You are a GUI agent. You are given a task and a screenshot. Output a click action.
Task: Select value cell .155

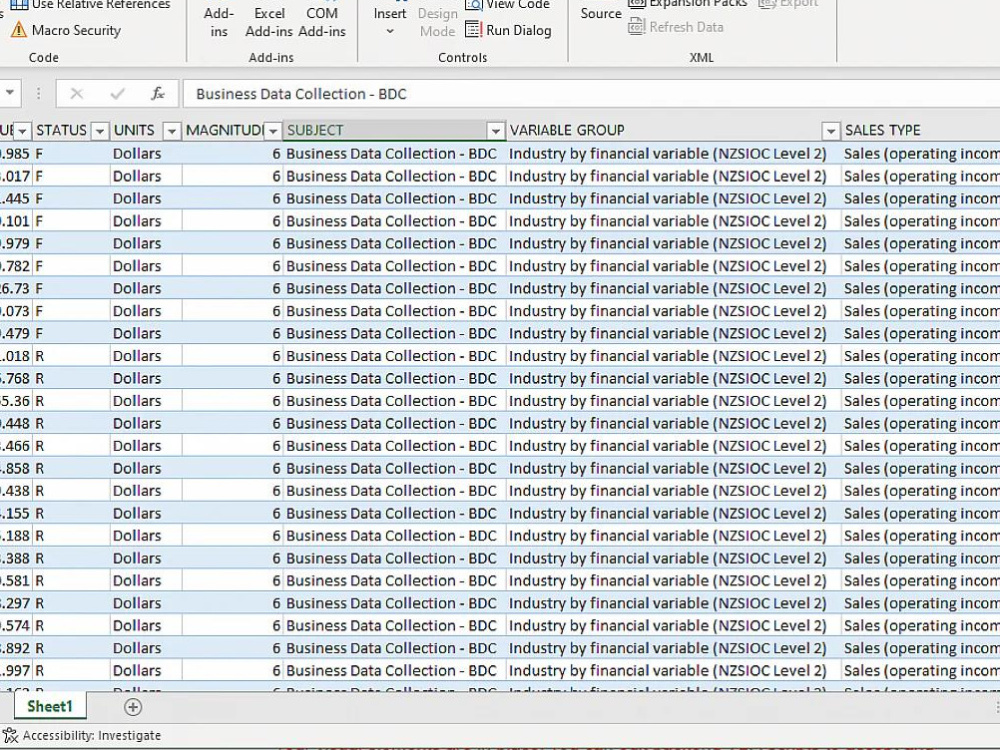pos(16,513)
